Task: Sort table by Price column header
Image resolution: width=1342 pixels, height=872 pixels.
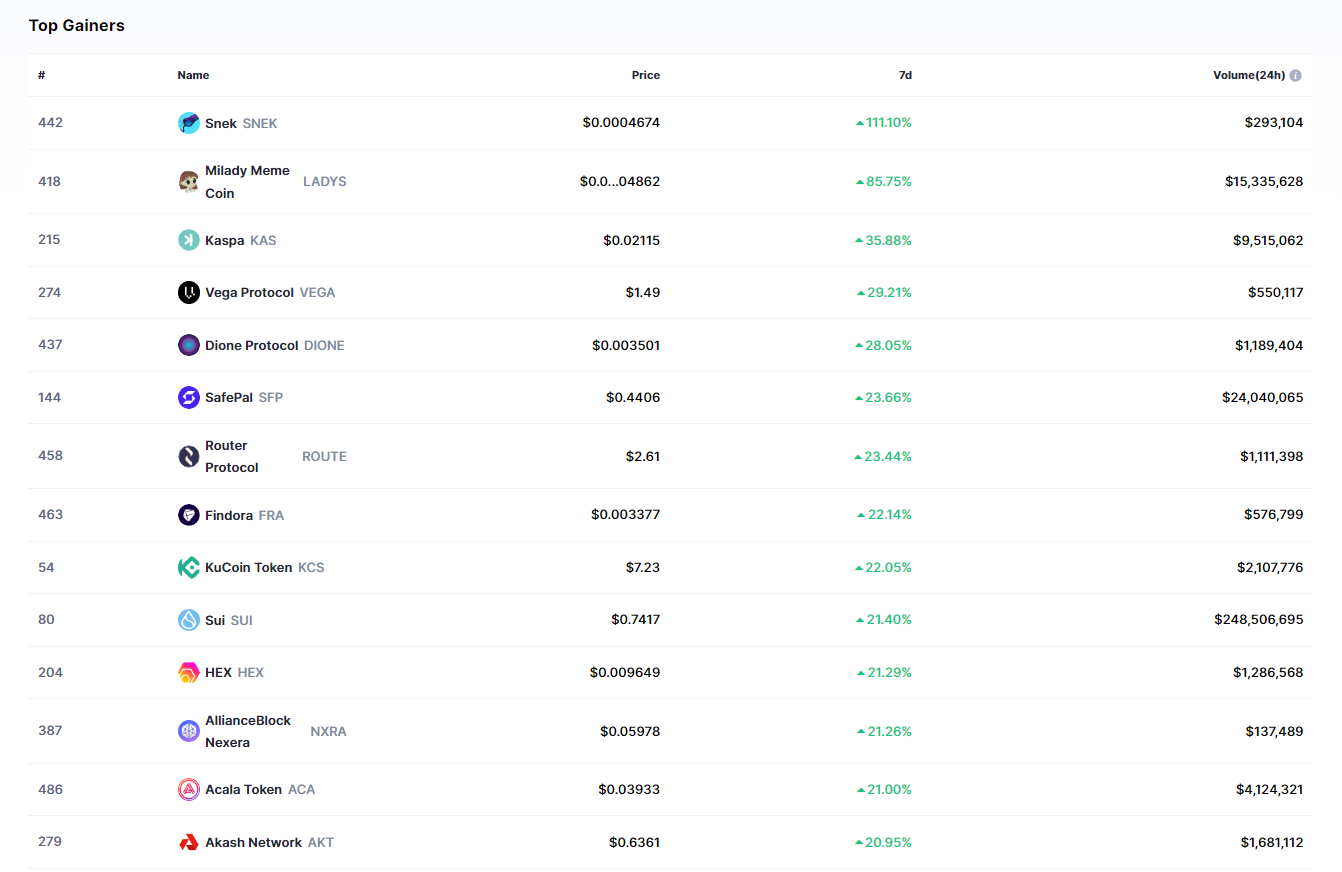Action: [x=645, y=75]
